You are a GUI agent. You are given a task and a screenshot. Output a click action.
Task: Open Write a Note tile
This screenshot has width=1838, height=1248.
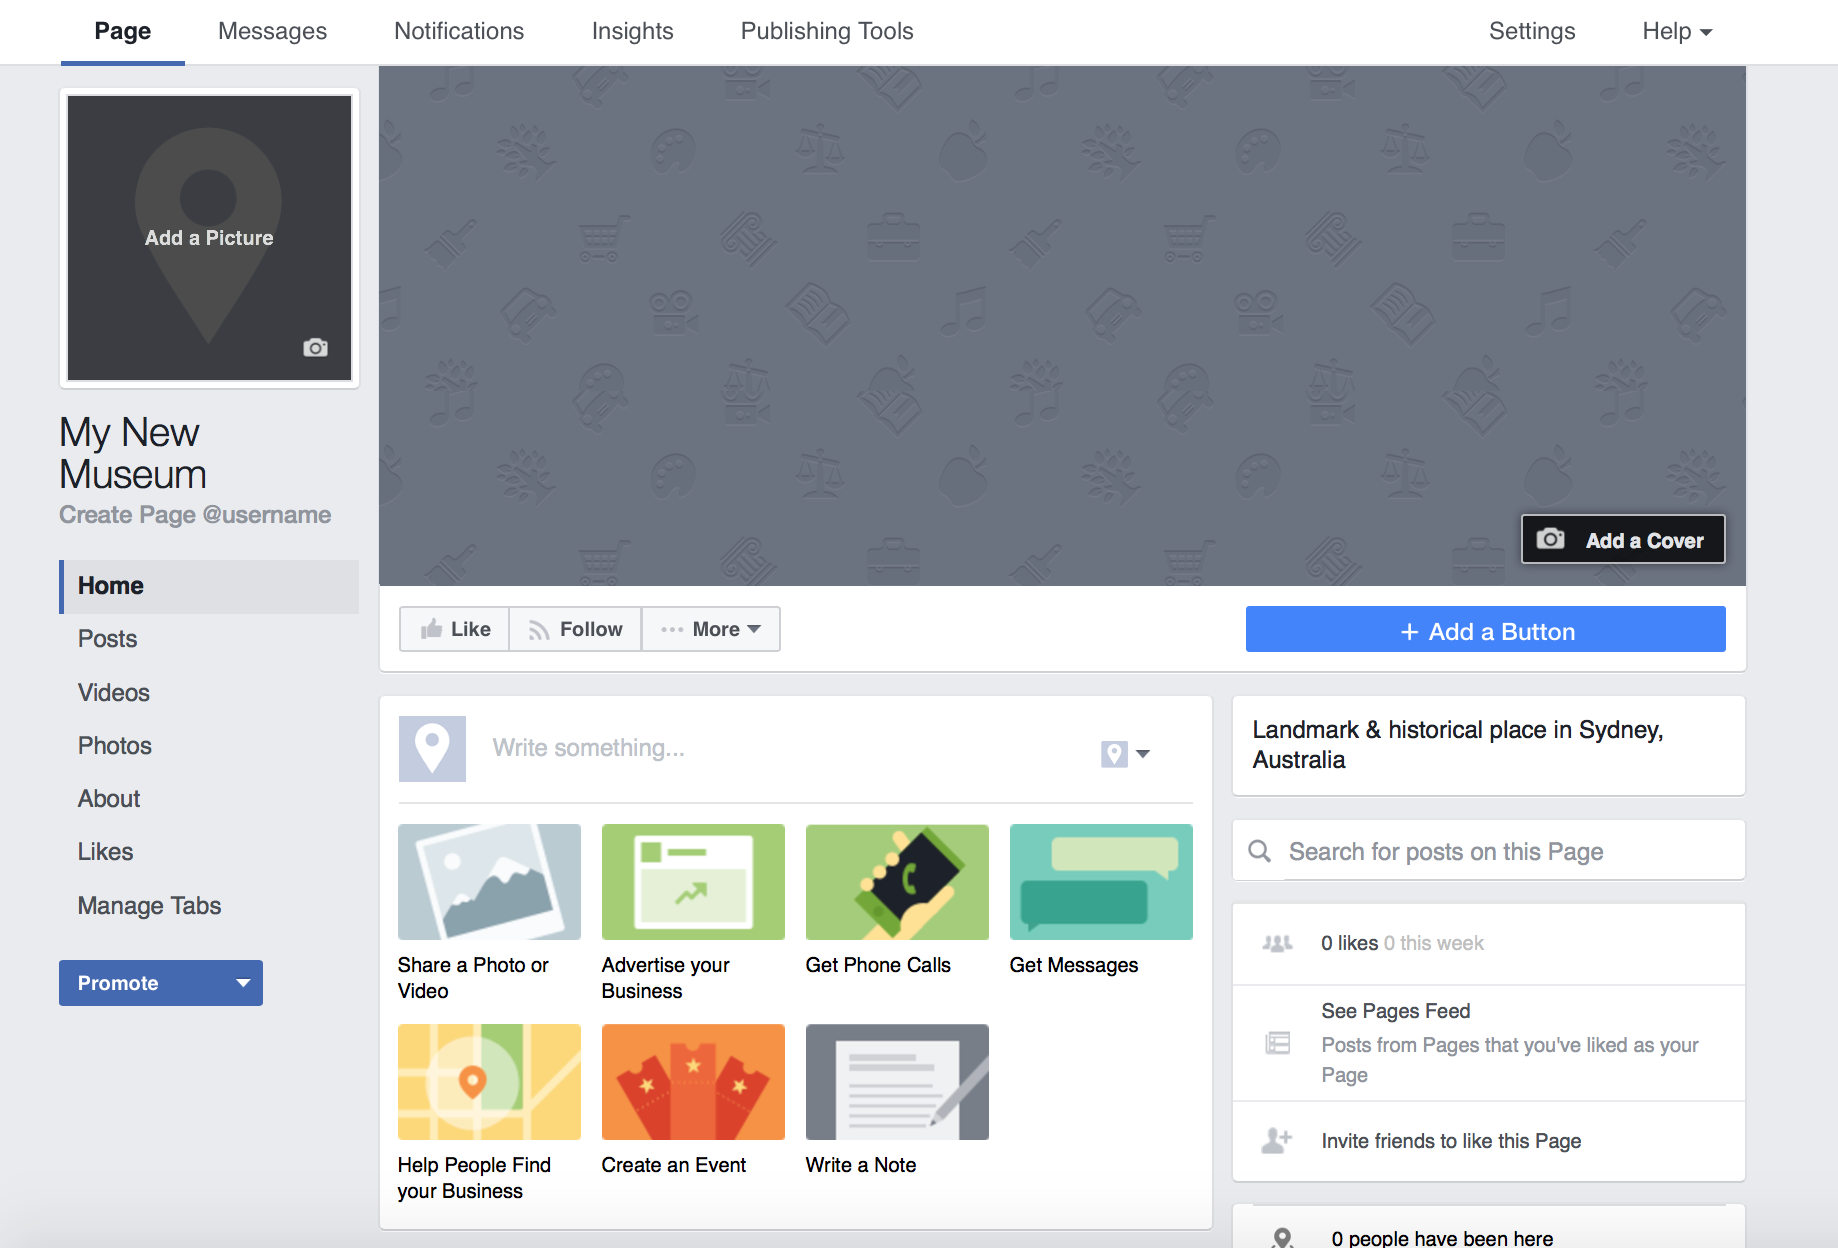tap(897, 1100)
